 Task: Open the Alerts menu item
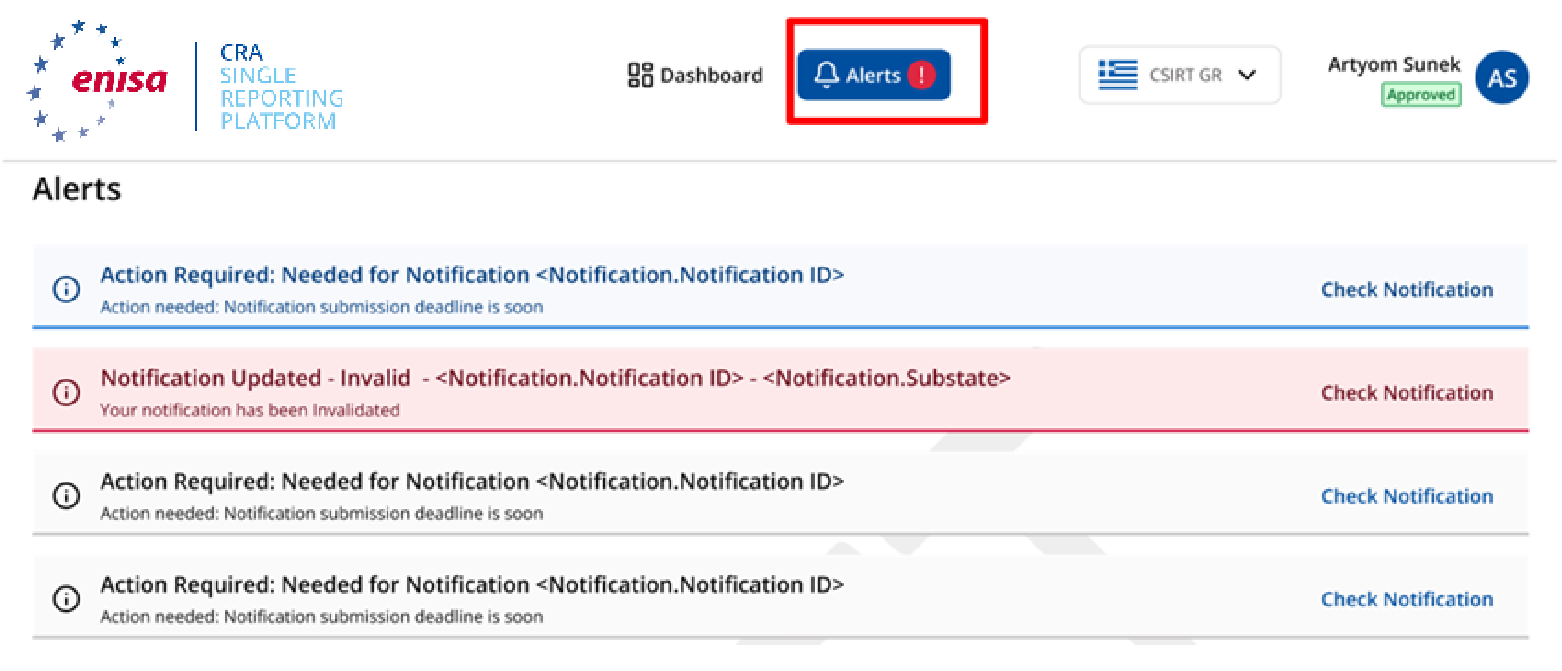click(x=873, y=75)
